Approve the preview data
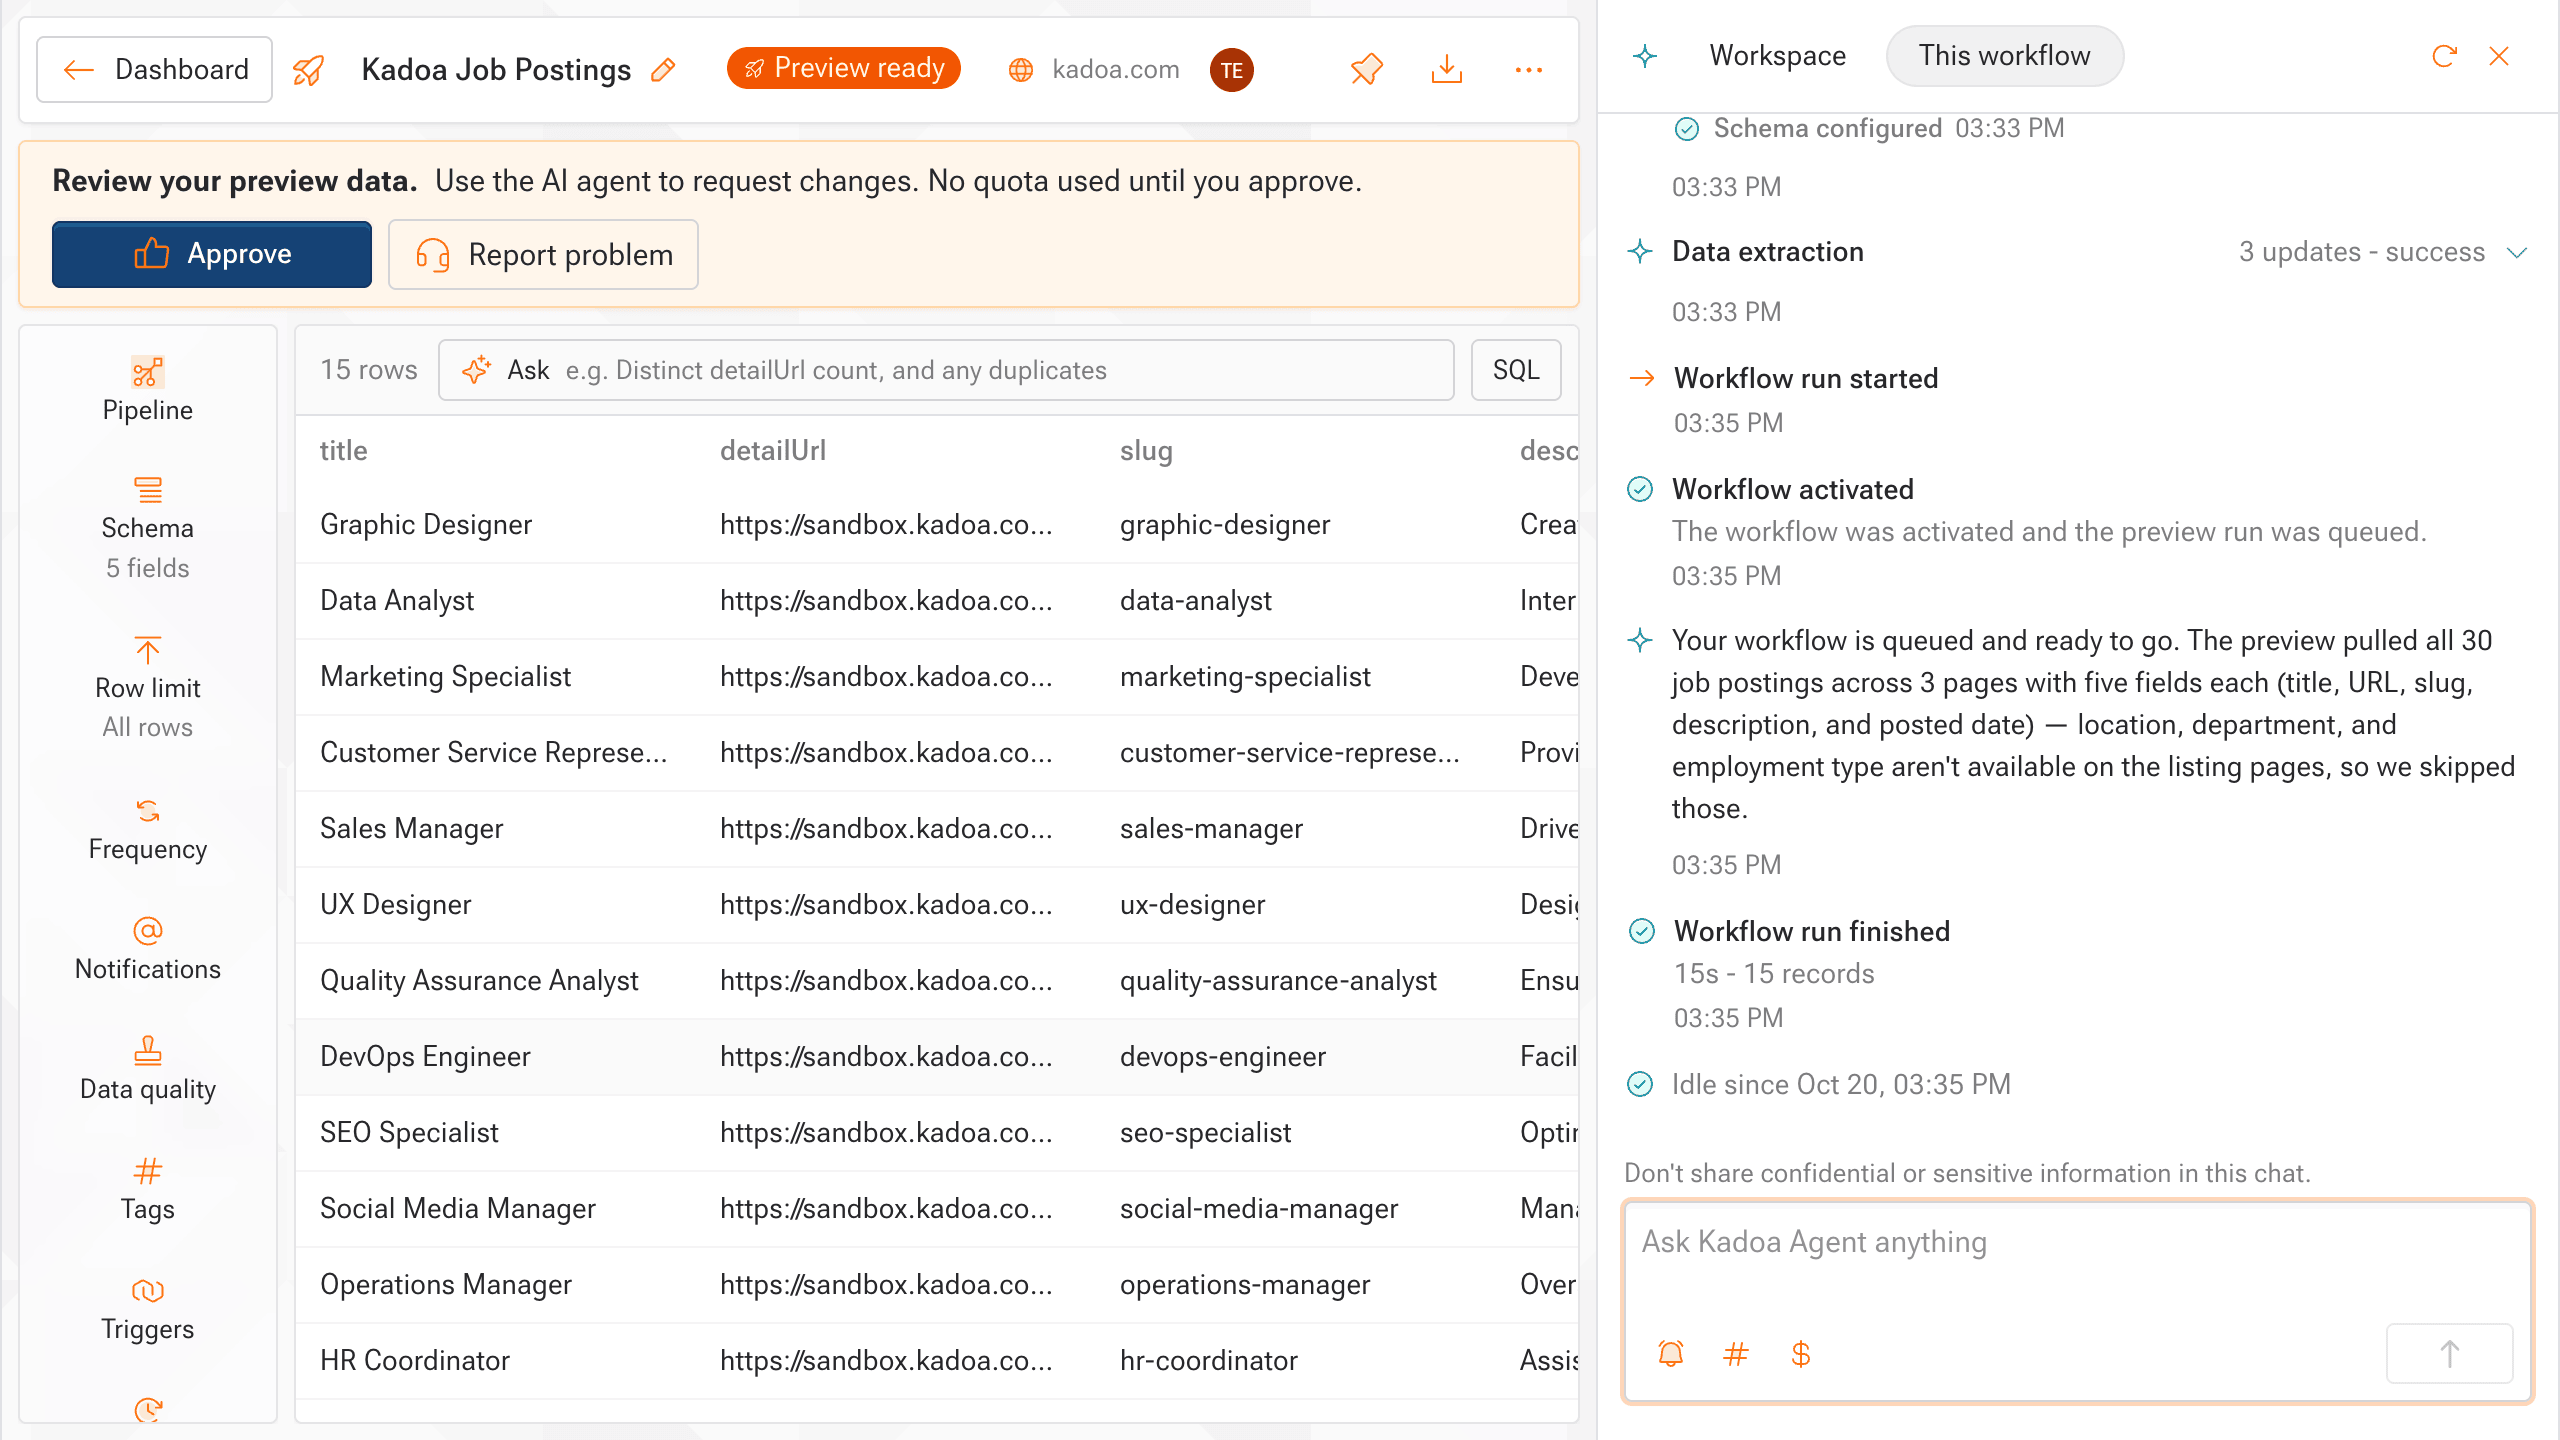This screenshot has height=1440, width=2560. pos(212,254)
